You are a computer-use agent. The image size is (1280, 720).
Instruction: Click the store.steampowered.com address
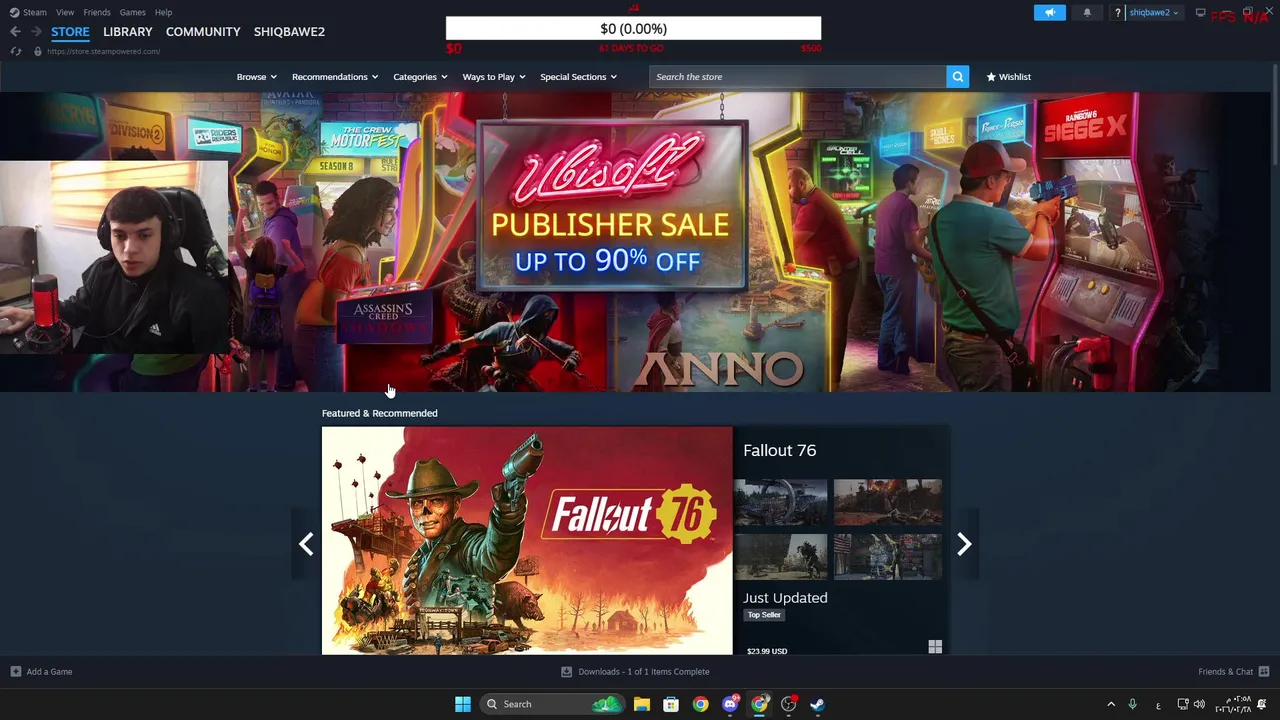[103, 51]
